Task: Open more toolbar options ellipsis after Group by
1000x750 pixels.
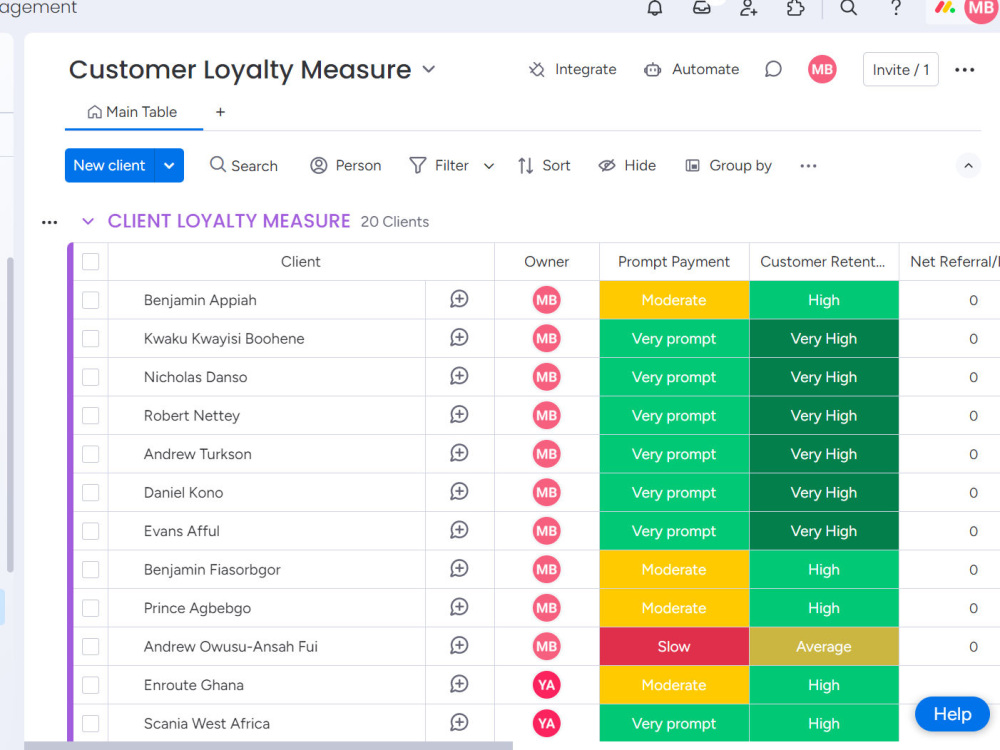Action: coord(808,166)
